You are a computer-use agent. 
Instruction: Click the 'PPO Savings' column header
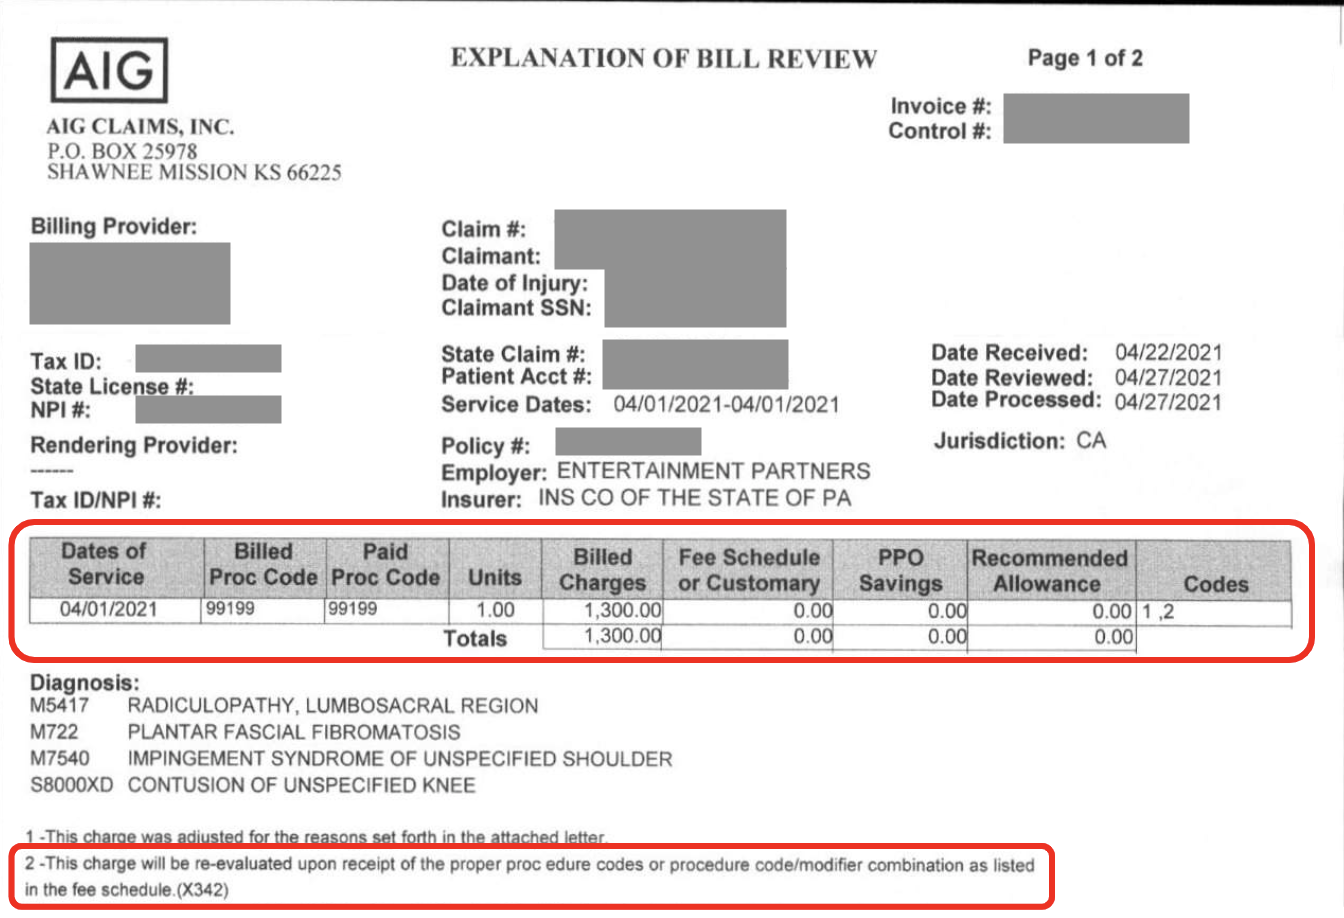(900, 571)
